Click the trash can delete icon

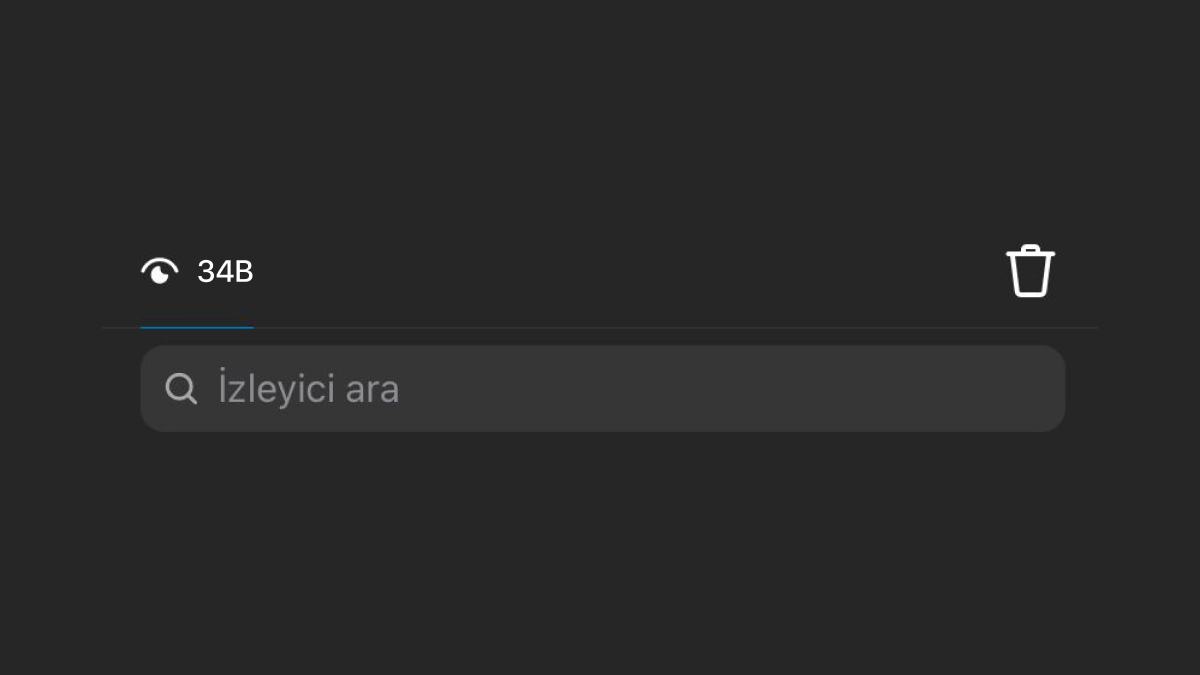pos(1030,271)
